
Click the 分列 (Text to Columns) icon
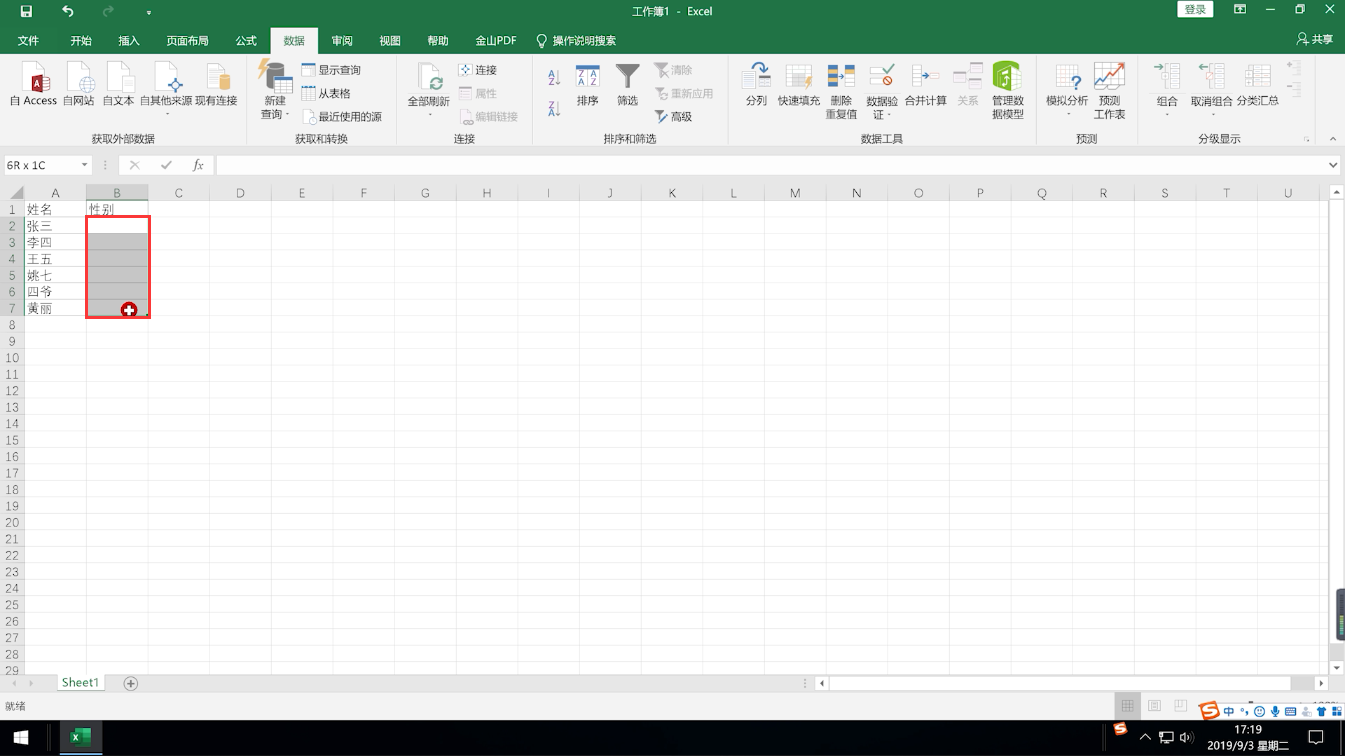pyautogui.click(x=756, y=85)
